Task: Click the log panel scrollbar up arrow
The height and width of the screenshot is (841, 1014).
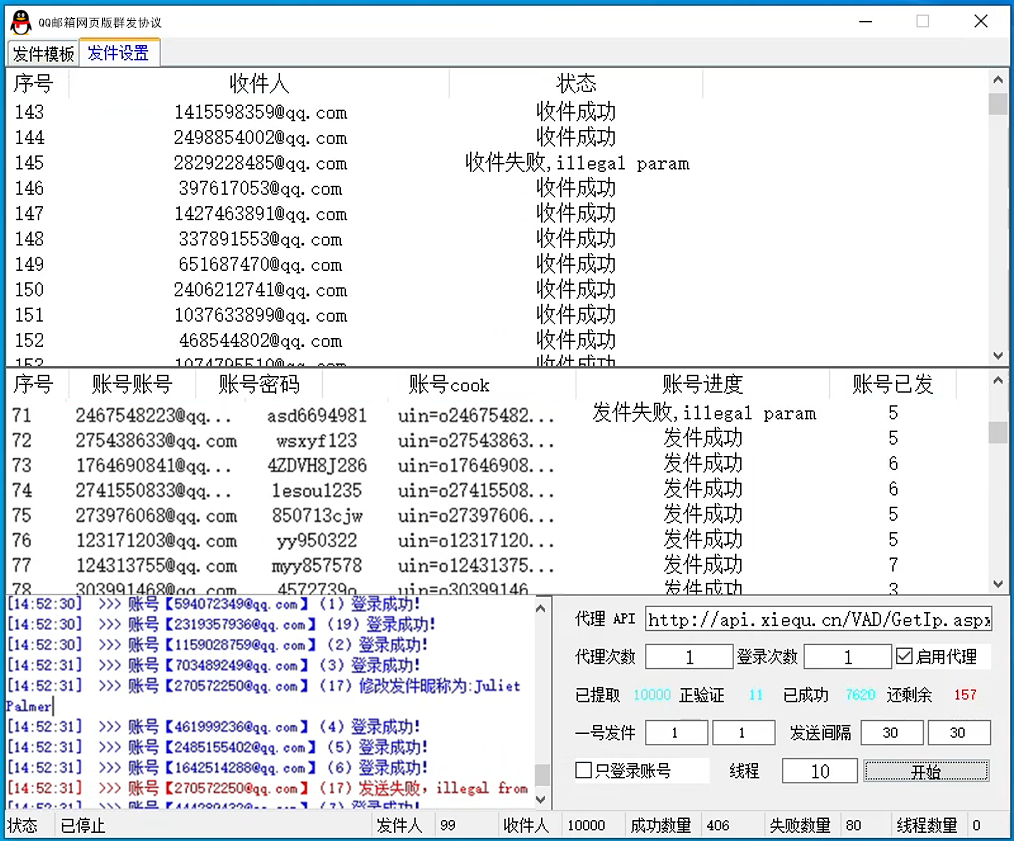Action: [541, 607]
